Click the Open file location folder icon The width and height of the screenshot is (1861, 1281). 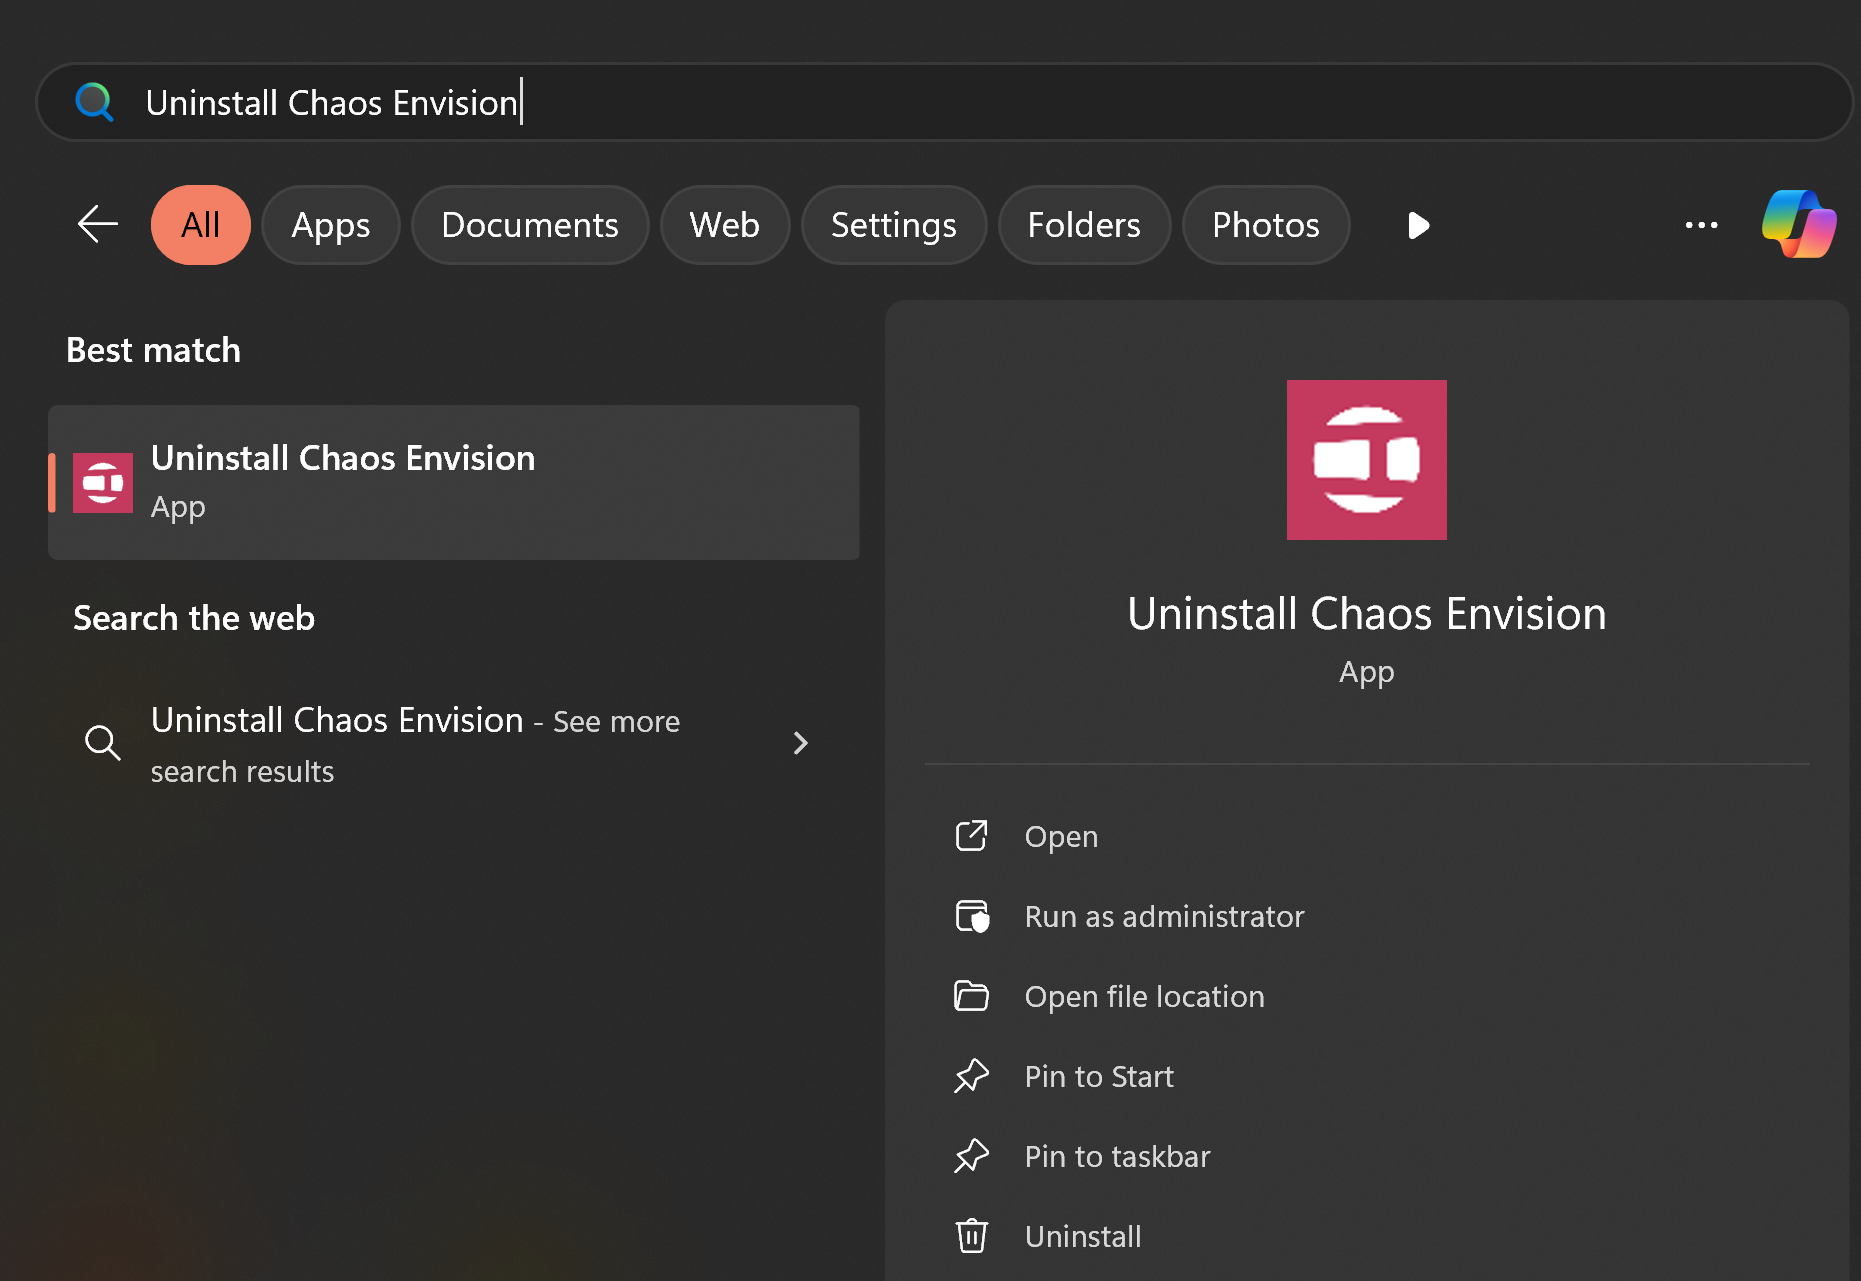tap(971, 996)
